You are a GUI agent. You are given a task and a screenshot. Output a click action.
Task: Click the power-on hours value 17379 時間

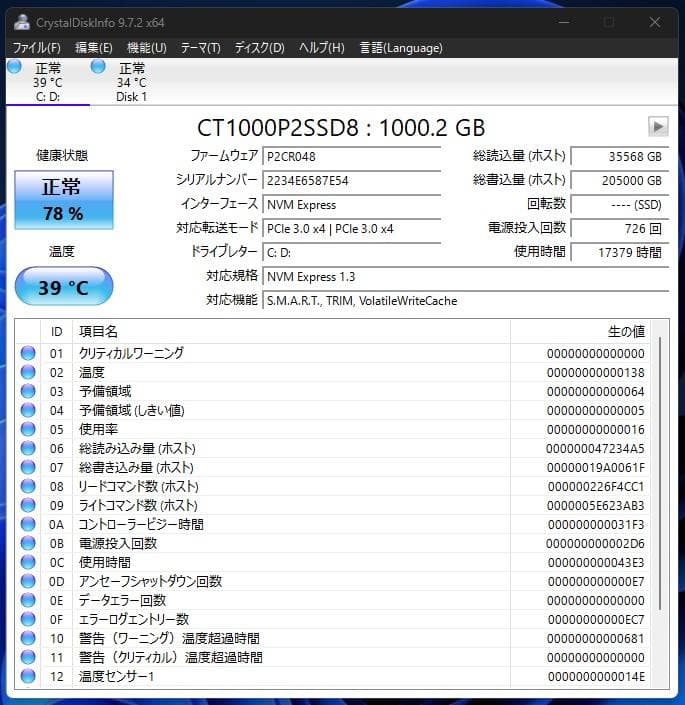pyautogui.click(x=620, y=252)
